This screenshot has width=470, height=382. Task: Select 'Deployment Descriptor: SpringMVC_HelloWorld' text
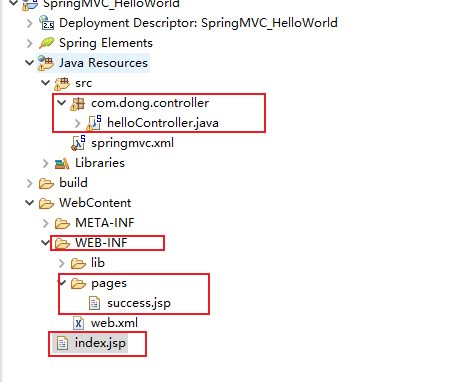[x=198, y=23]
